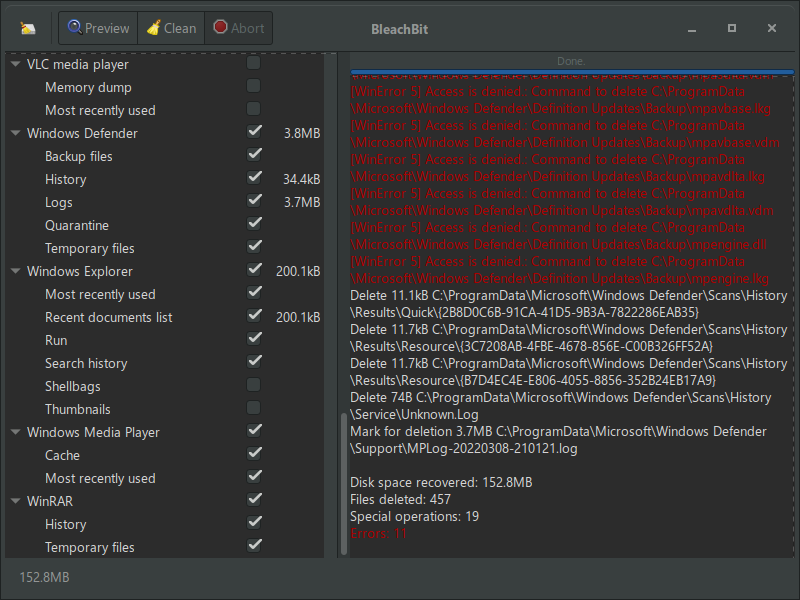The width and height of the screenshot is (800, 600).
Task: Click the 'Files deleted: 457' line
Action: pyautogui.click(x=401, y=499)
